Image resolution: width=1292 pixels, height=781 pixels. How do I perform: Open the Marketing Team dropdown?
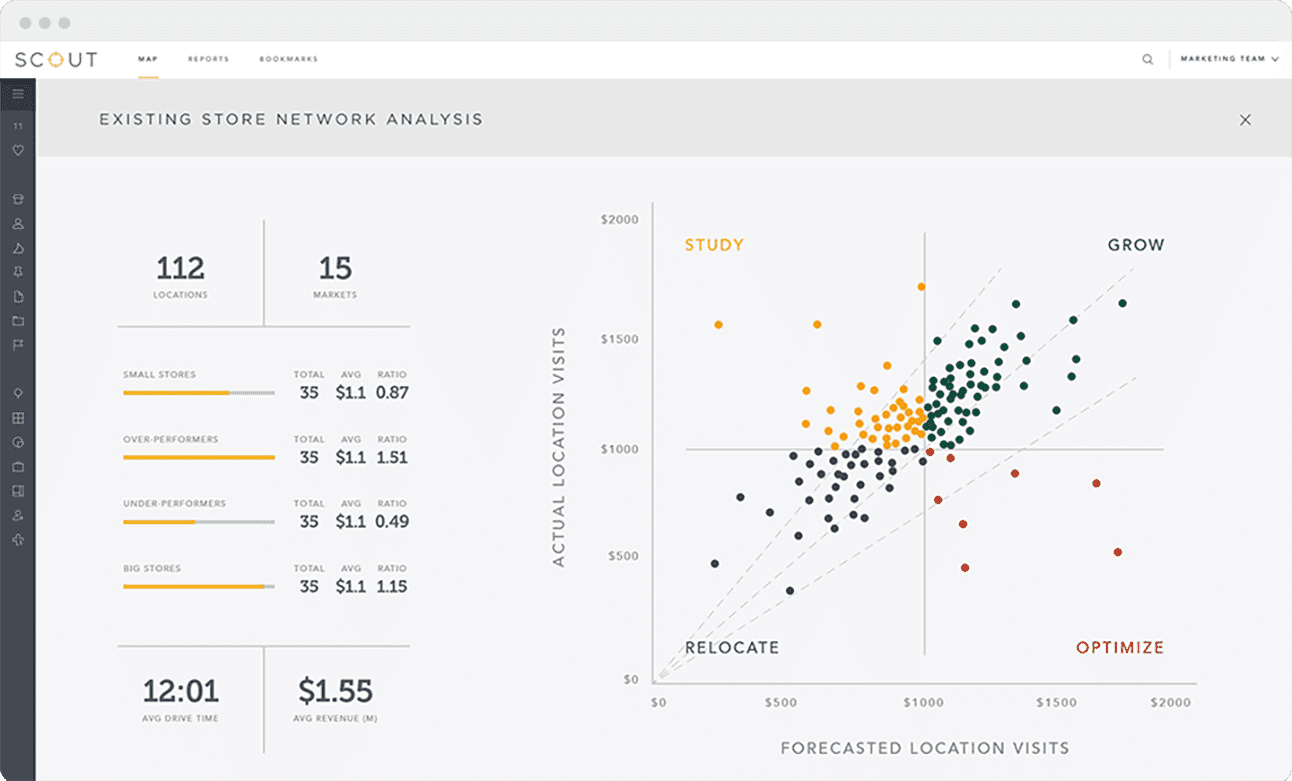pos(1228,59)
